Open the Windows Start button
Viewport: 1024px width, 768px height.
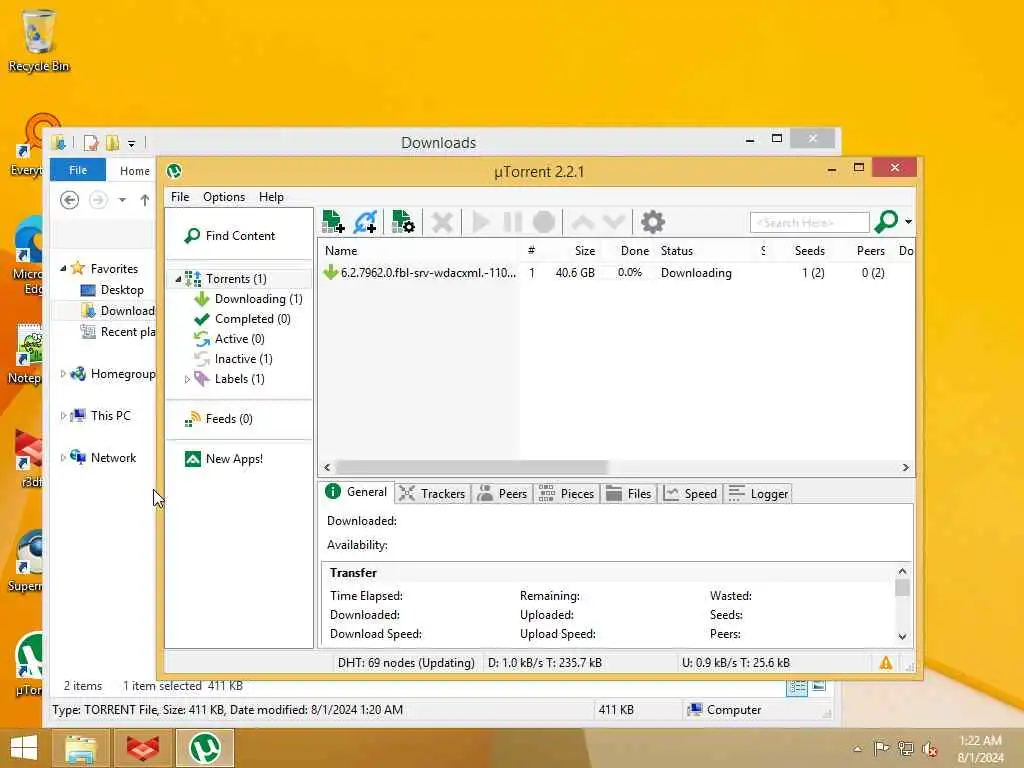[24, 748]
